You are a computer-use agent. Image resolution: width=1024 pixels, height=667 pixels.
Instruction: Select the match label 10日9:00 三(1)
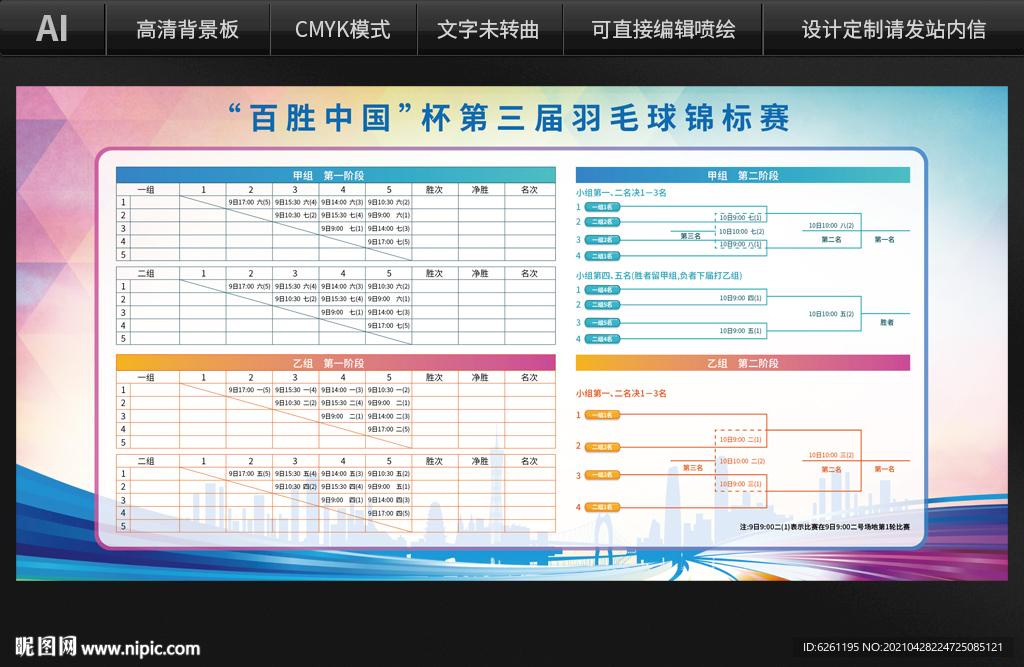click(x=741, y=484)
